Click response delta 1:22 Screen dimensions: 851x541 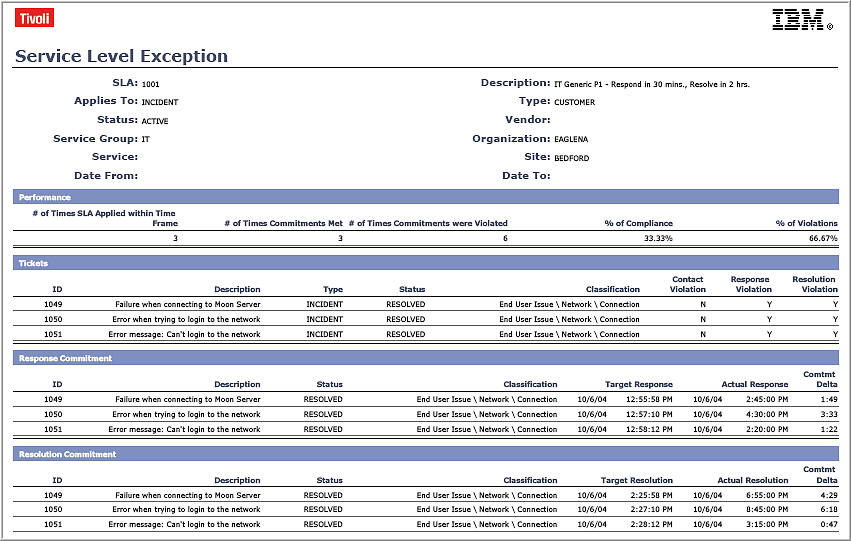[x=829, y=429]
